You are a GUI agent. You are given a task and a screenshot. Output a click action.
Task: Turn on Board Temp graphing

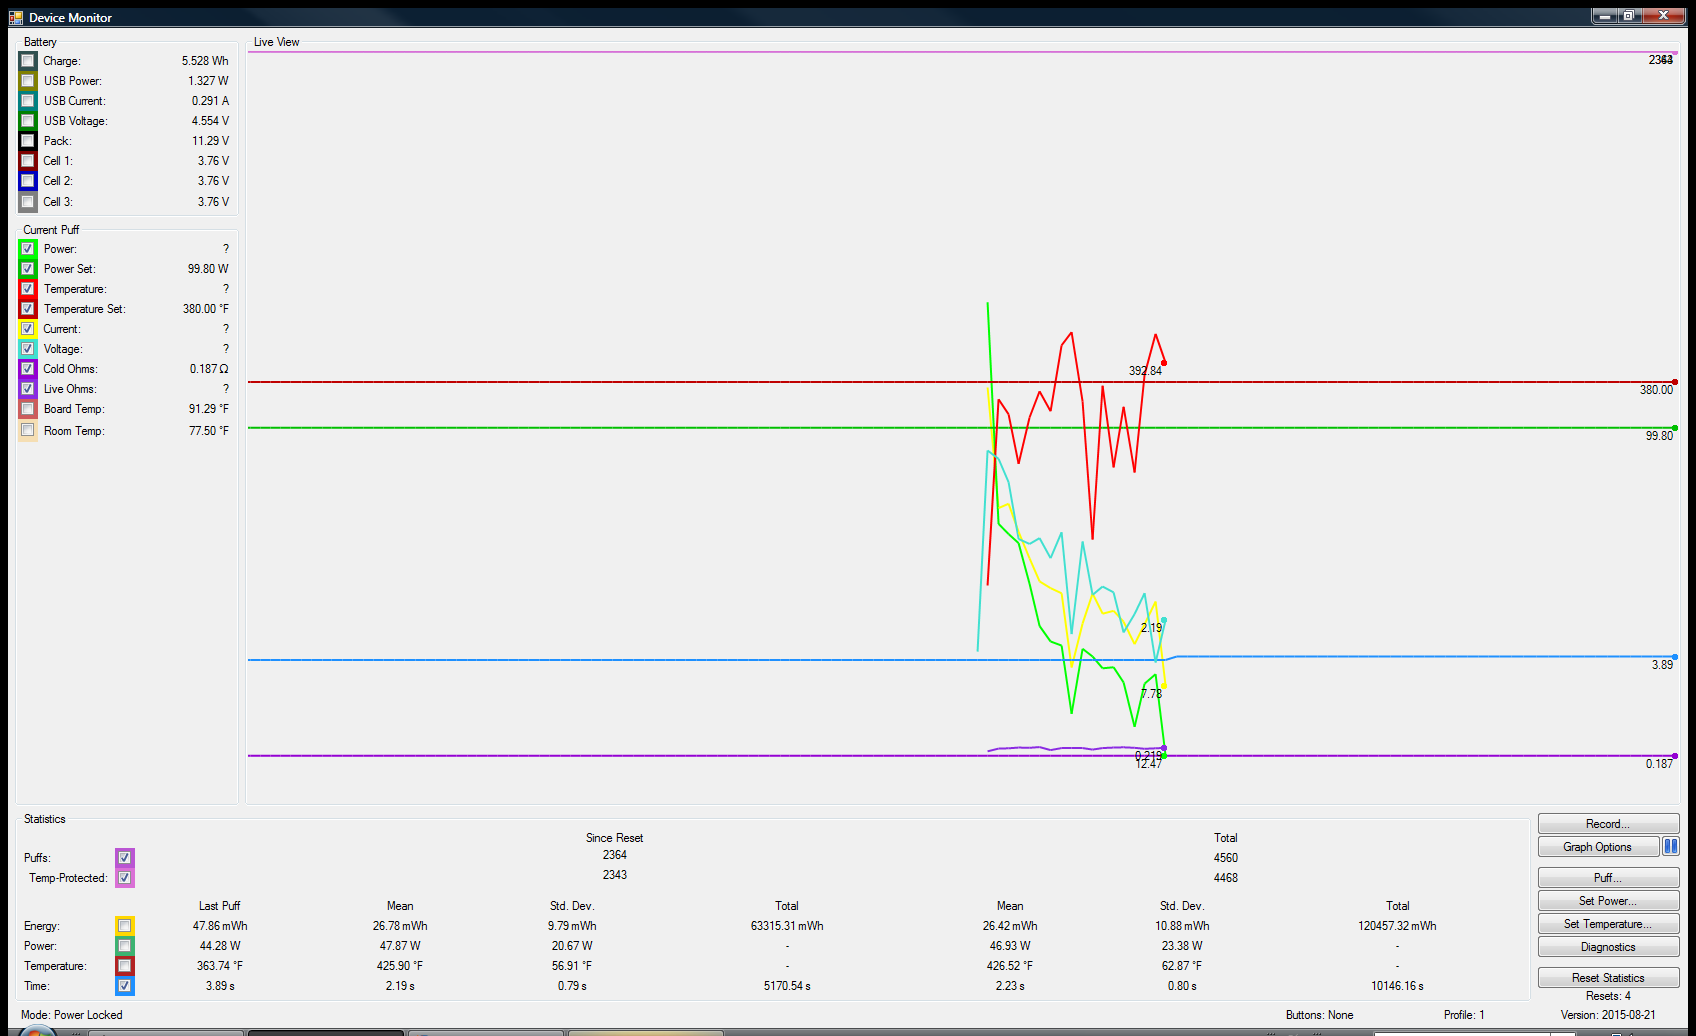tap(28, 409)
